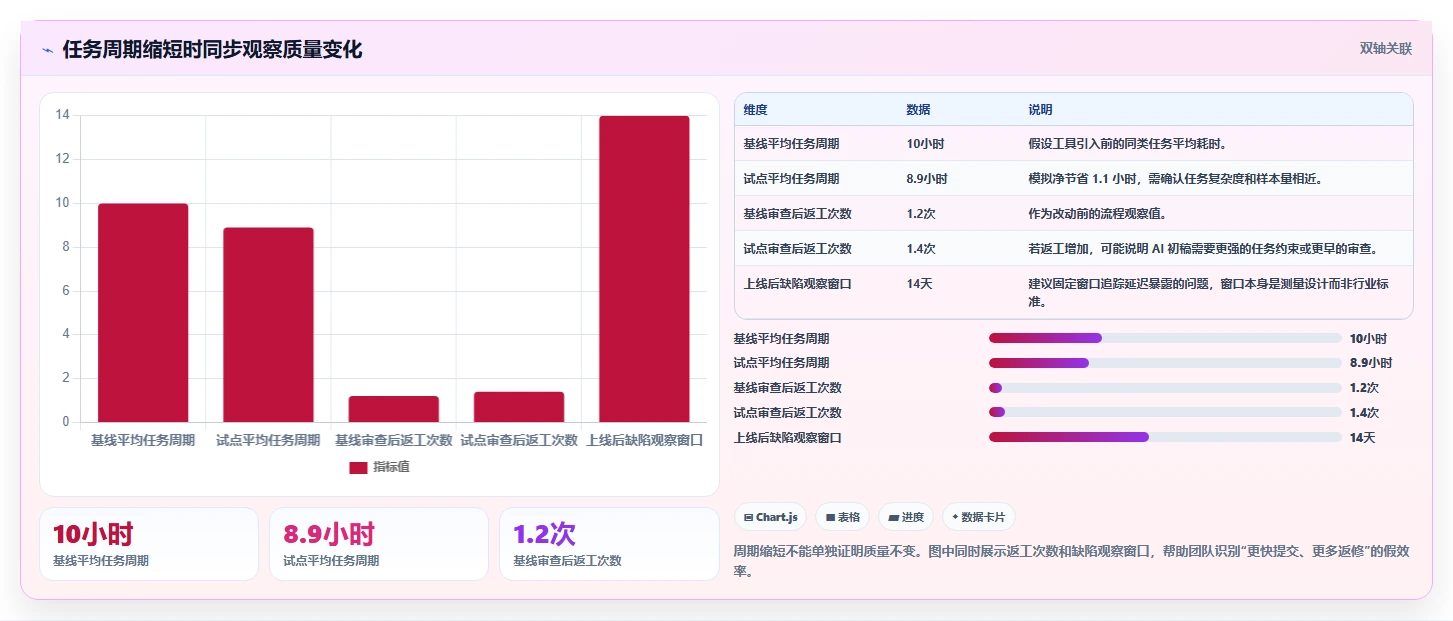Click the 试点审查后返工次数 progress bar
The image size is (1453, 621).
click(x=1165, y=412)
